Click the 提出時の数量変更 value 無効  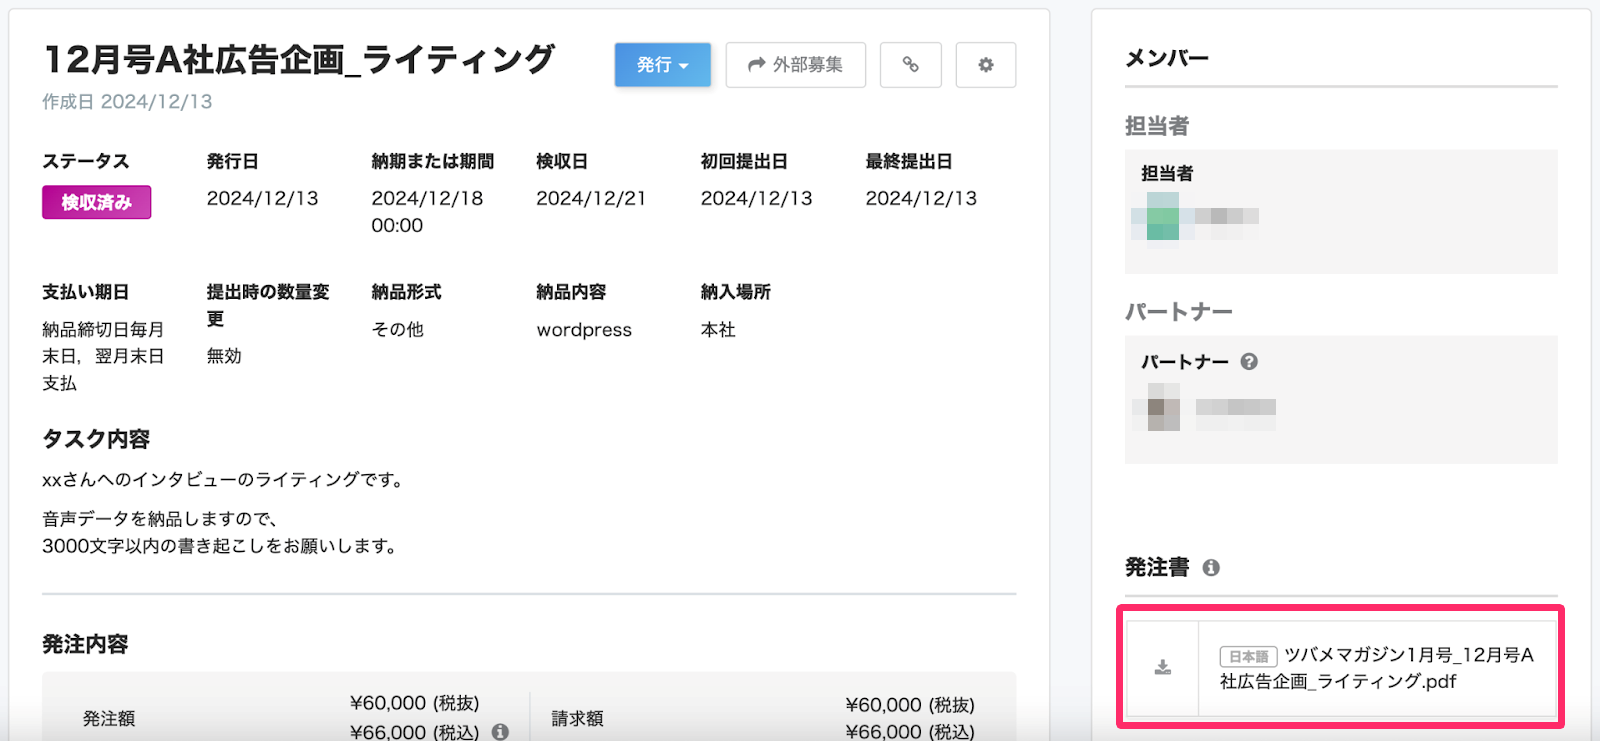224,356
